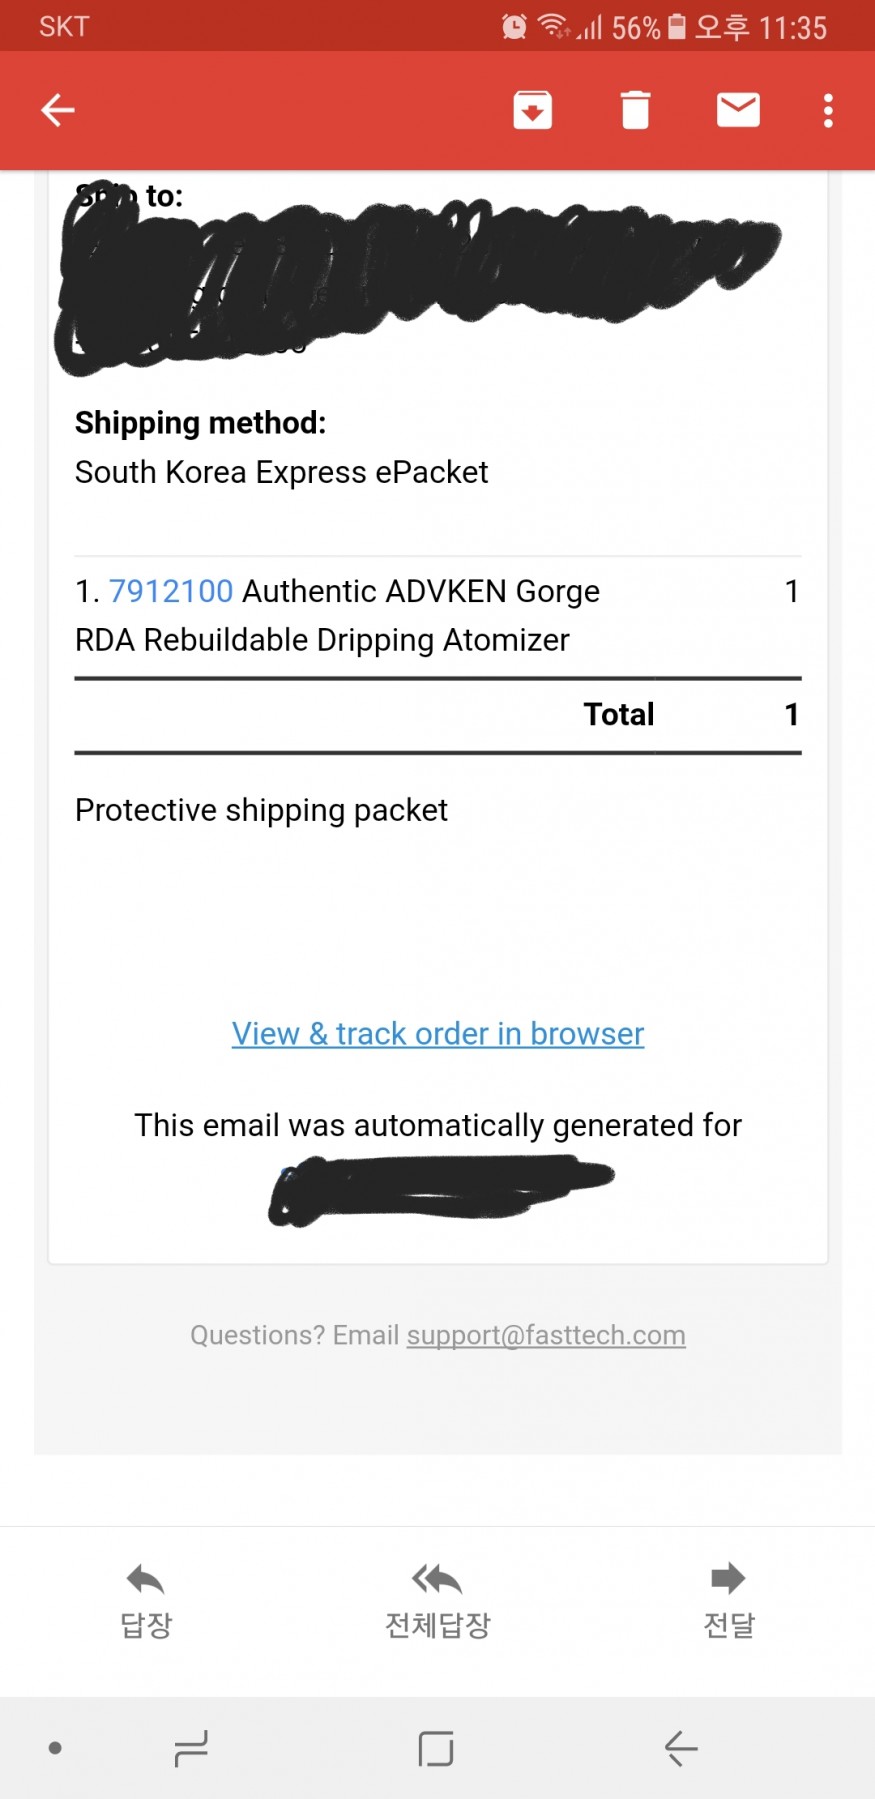Tap the battery indicator in status bar
Screen dimensions: 875x1799
(x=677, y=27)
